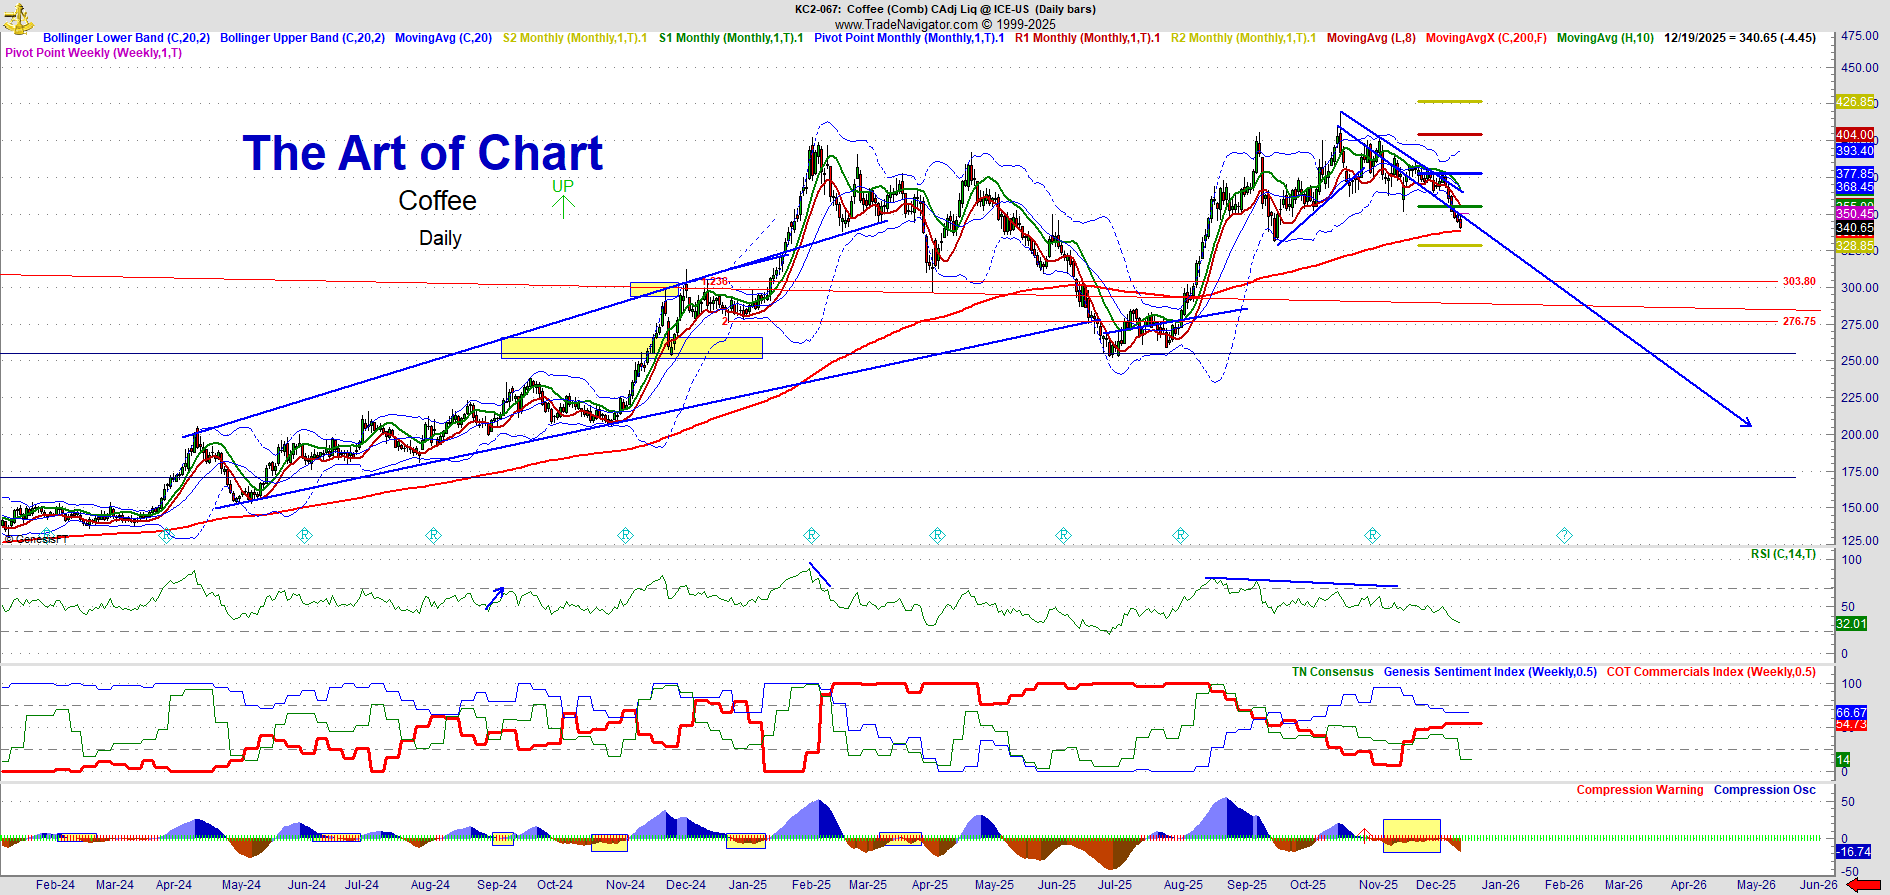The height and width of the screenshot is (895, 1890).
Task: Click the question-mark diamond marker near Feb-26
Action: click(x=1564, y=536)
